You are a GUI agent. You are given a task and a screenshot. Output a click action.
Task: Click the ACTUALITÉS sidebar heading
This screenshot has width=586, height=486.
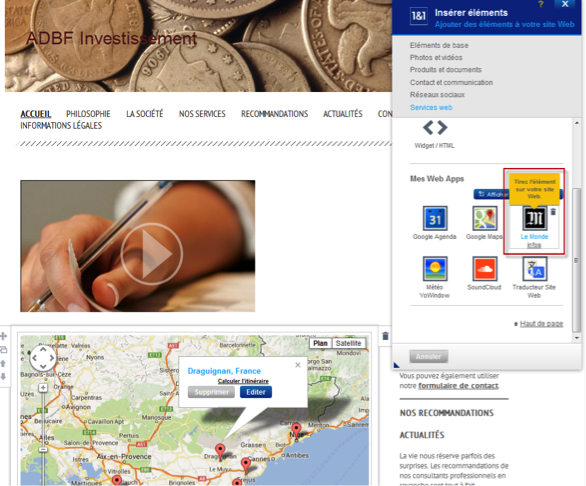pyautogui.click(x=422, y=435)
